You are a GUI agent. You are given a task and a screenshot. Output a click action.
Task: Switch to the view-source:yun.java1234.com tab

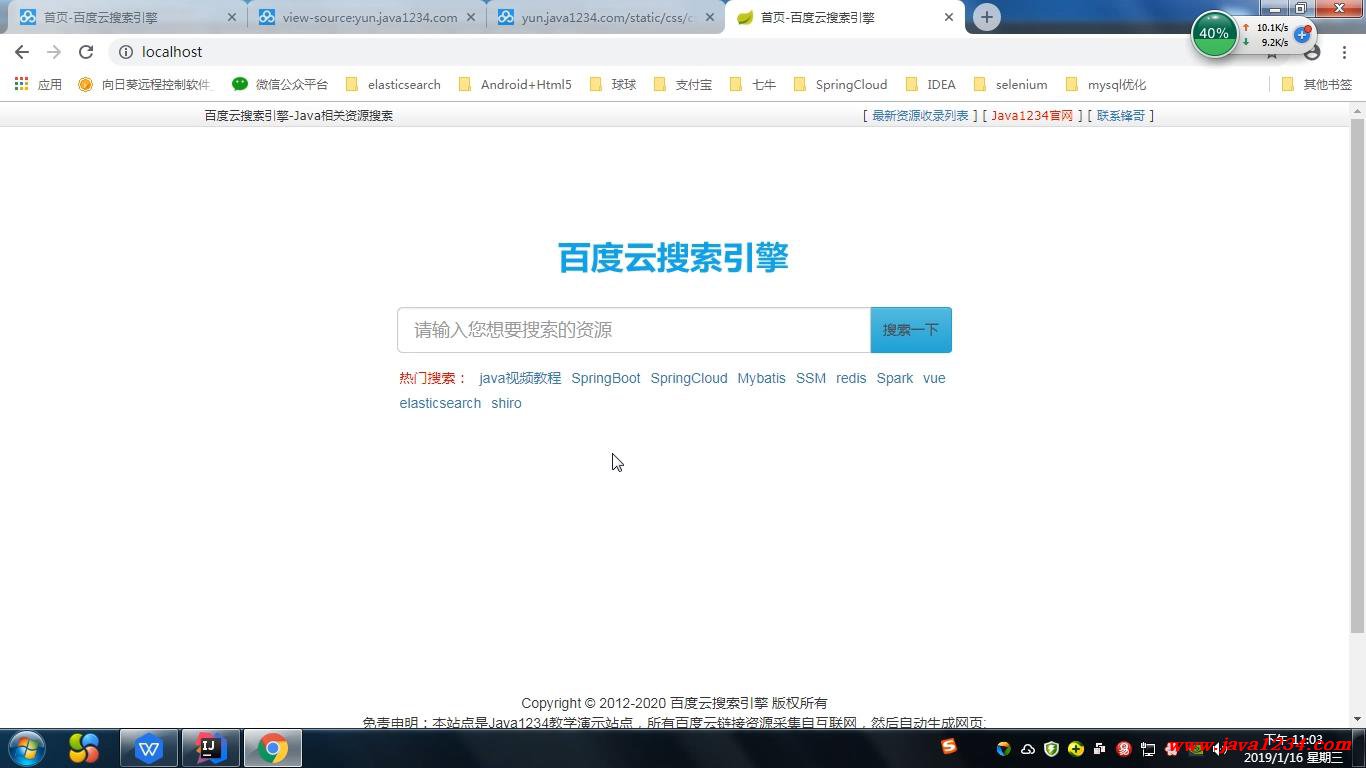367,17
